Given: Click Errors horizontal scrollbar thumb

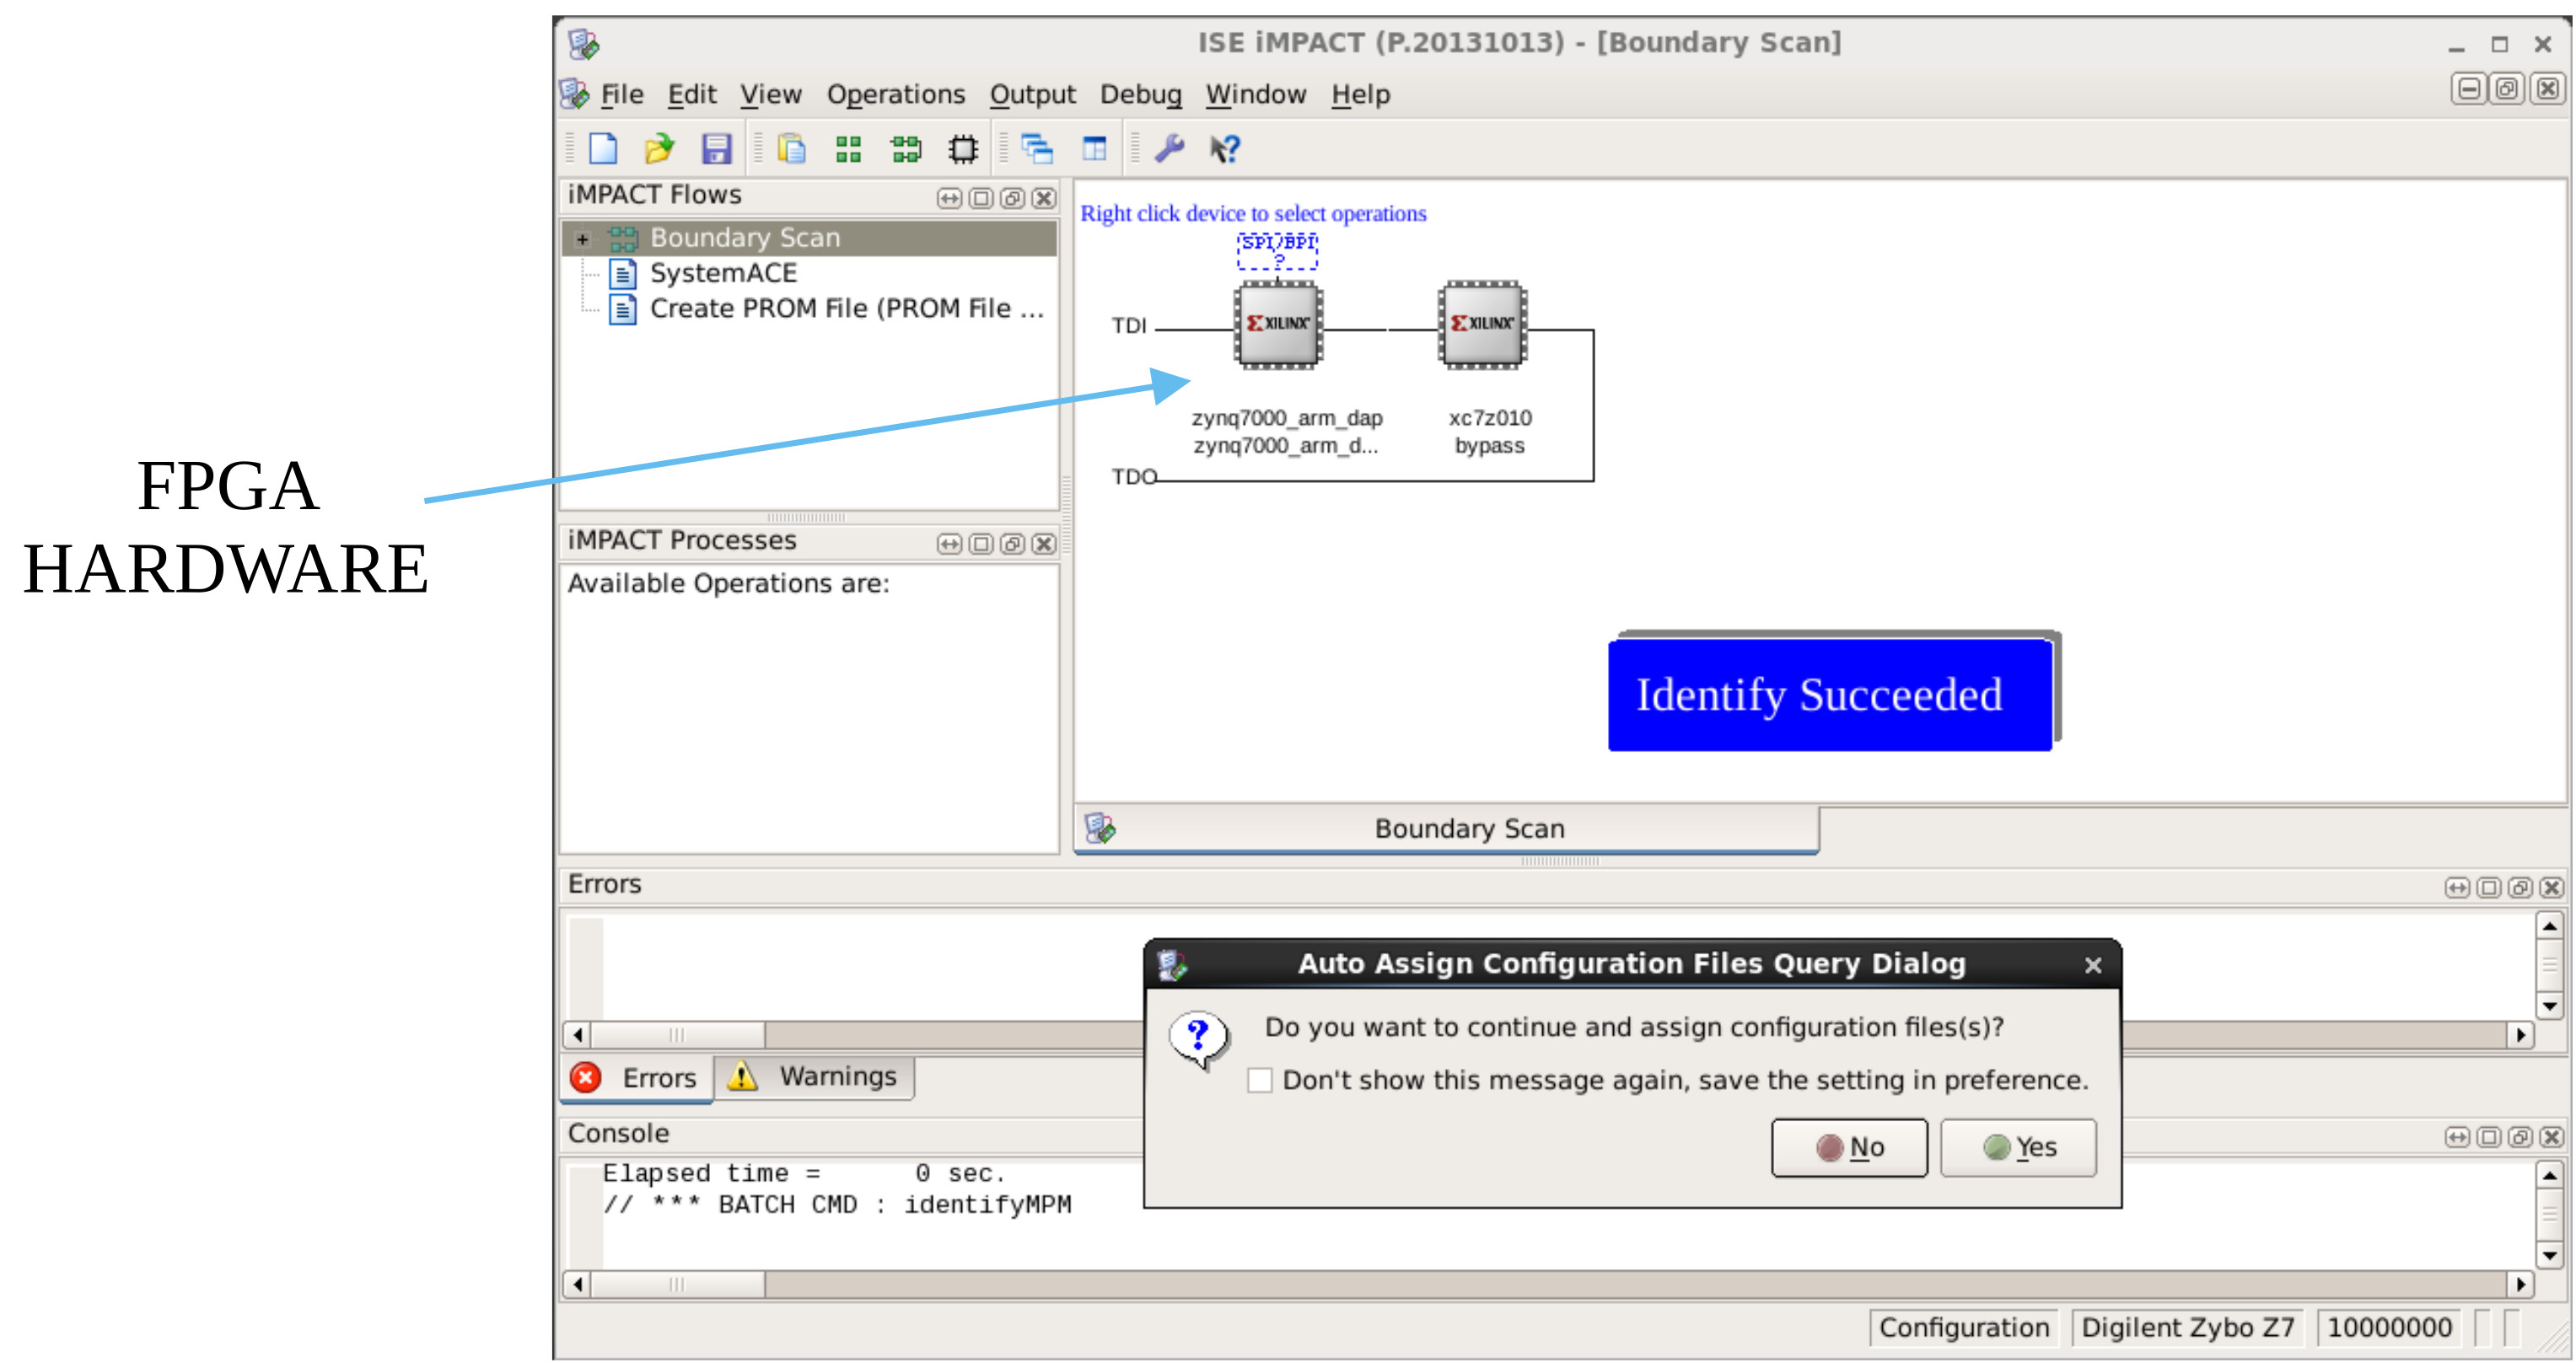Looking at the screenshot, I should click(677, 1034).
